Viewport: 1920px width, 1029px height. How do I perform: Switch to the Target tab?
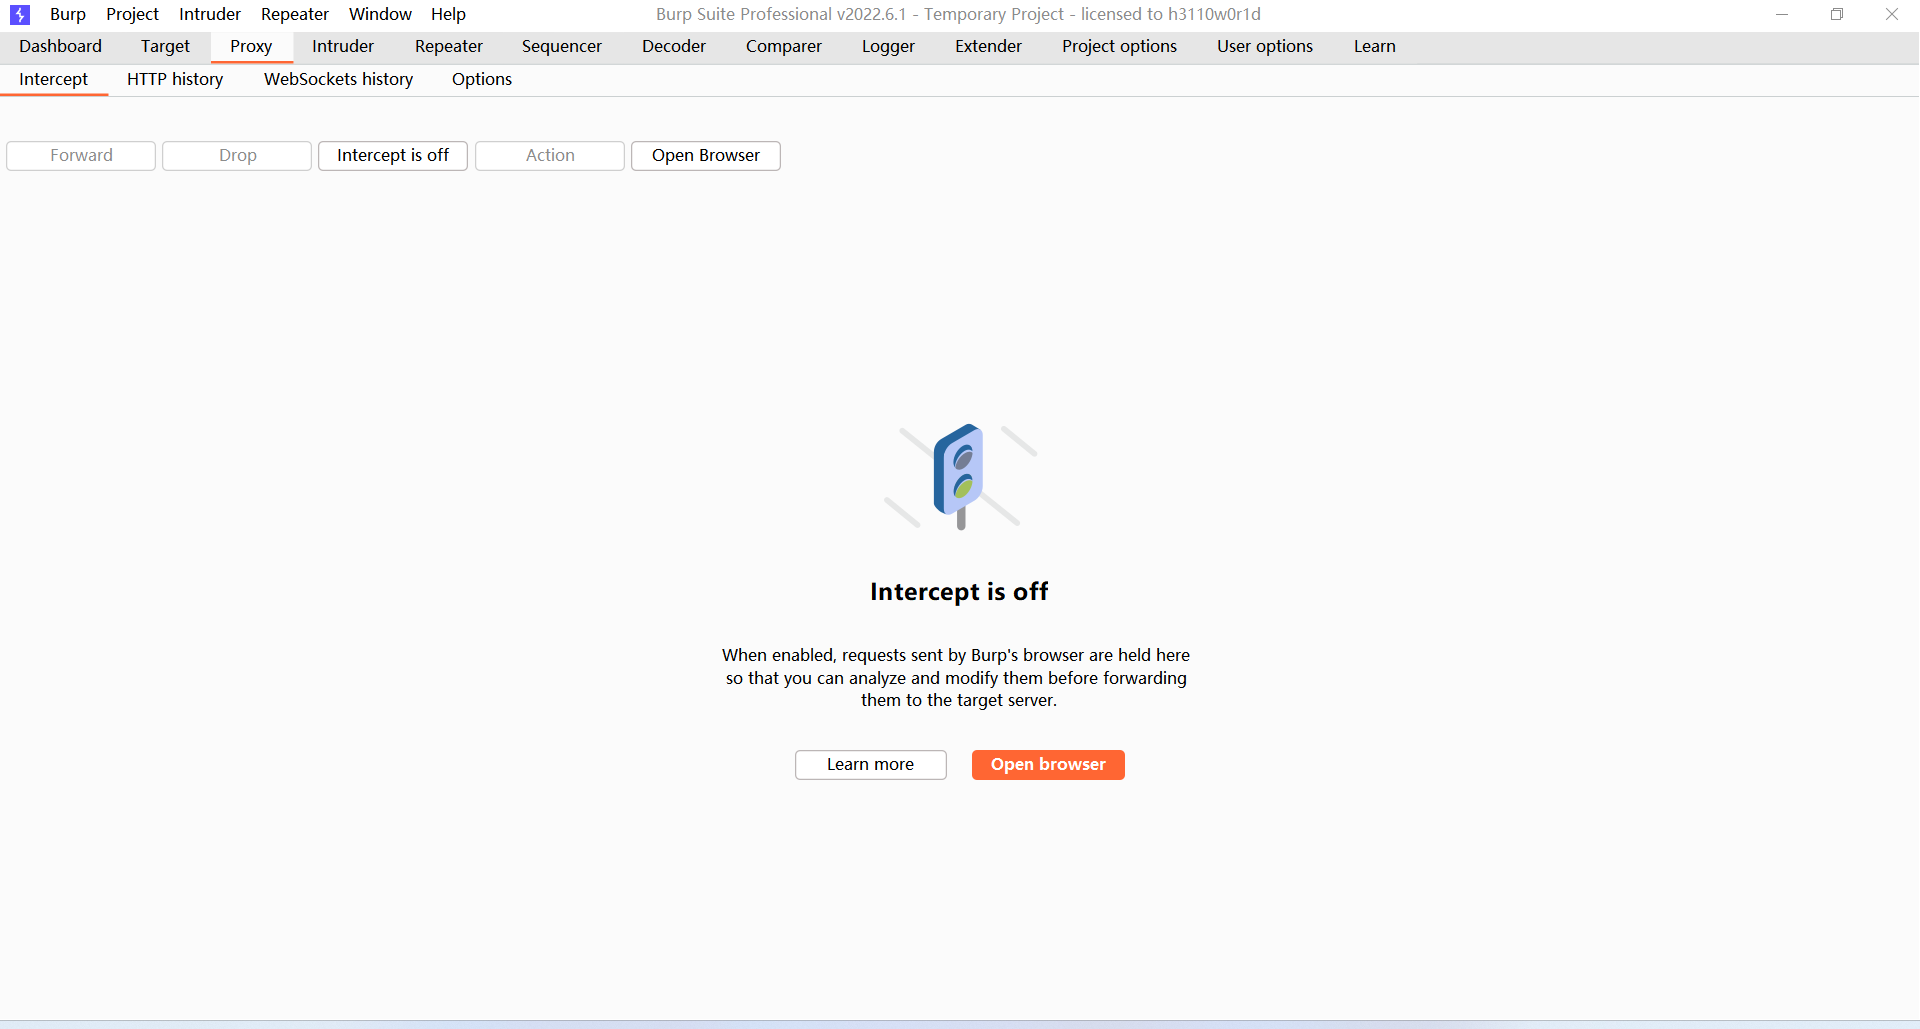click(x=165, y=46)
